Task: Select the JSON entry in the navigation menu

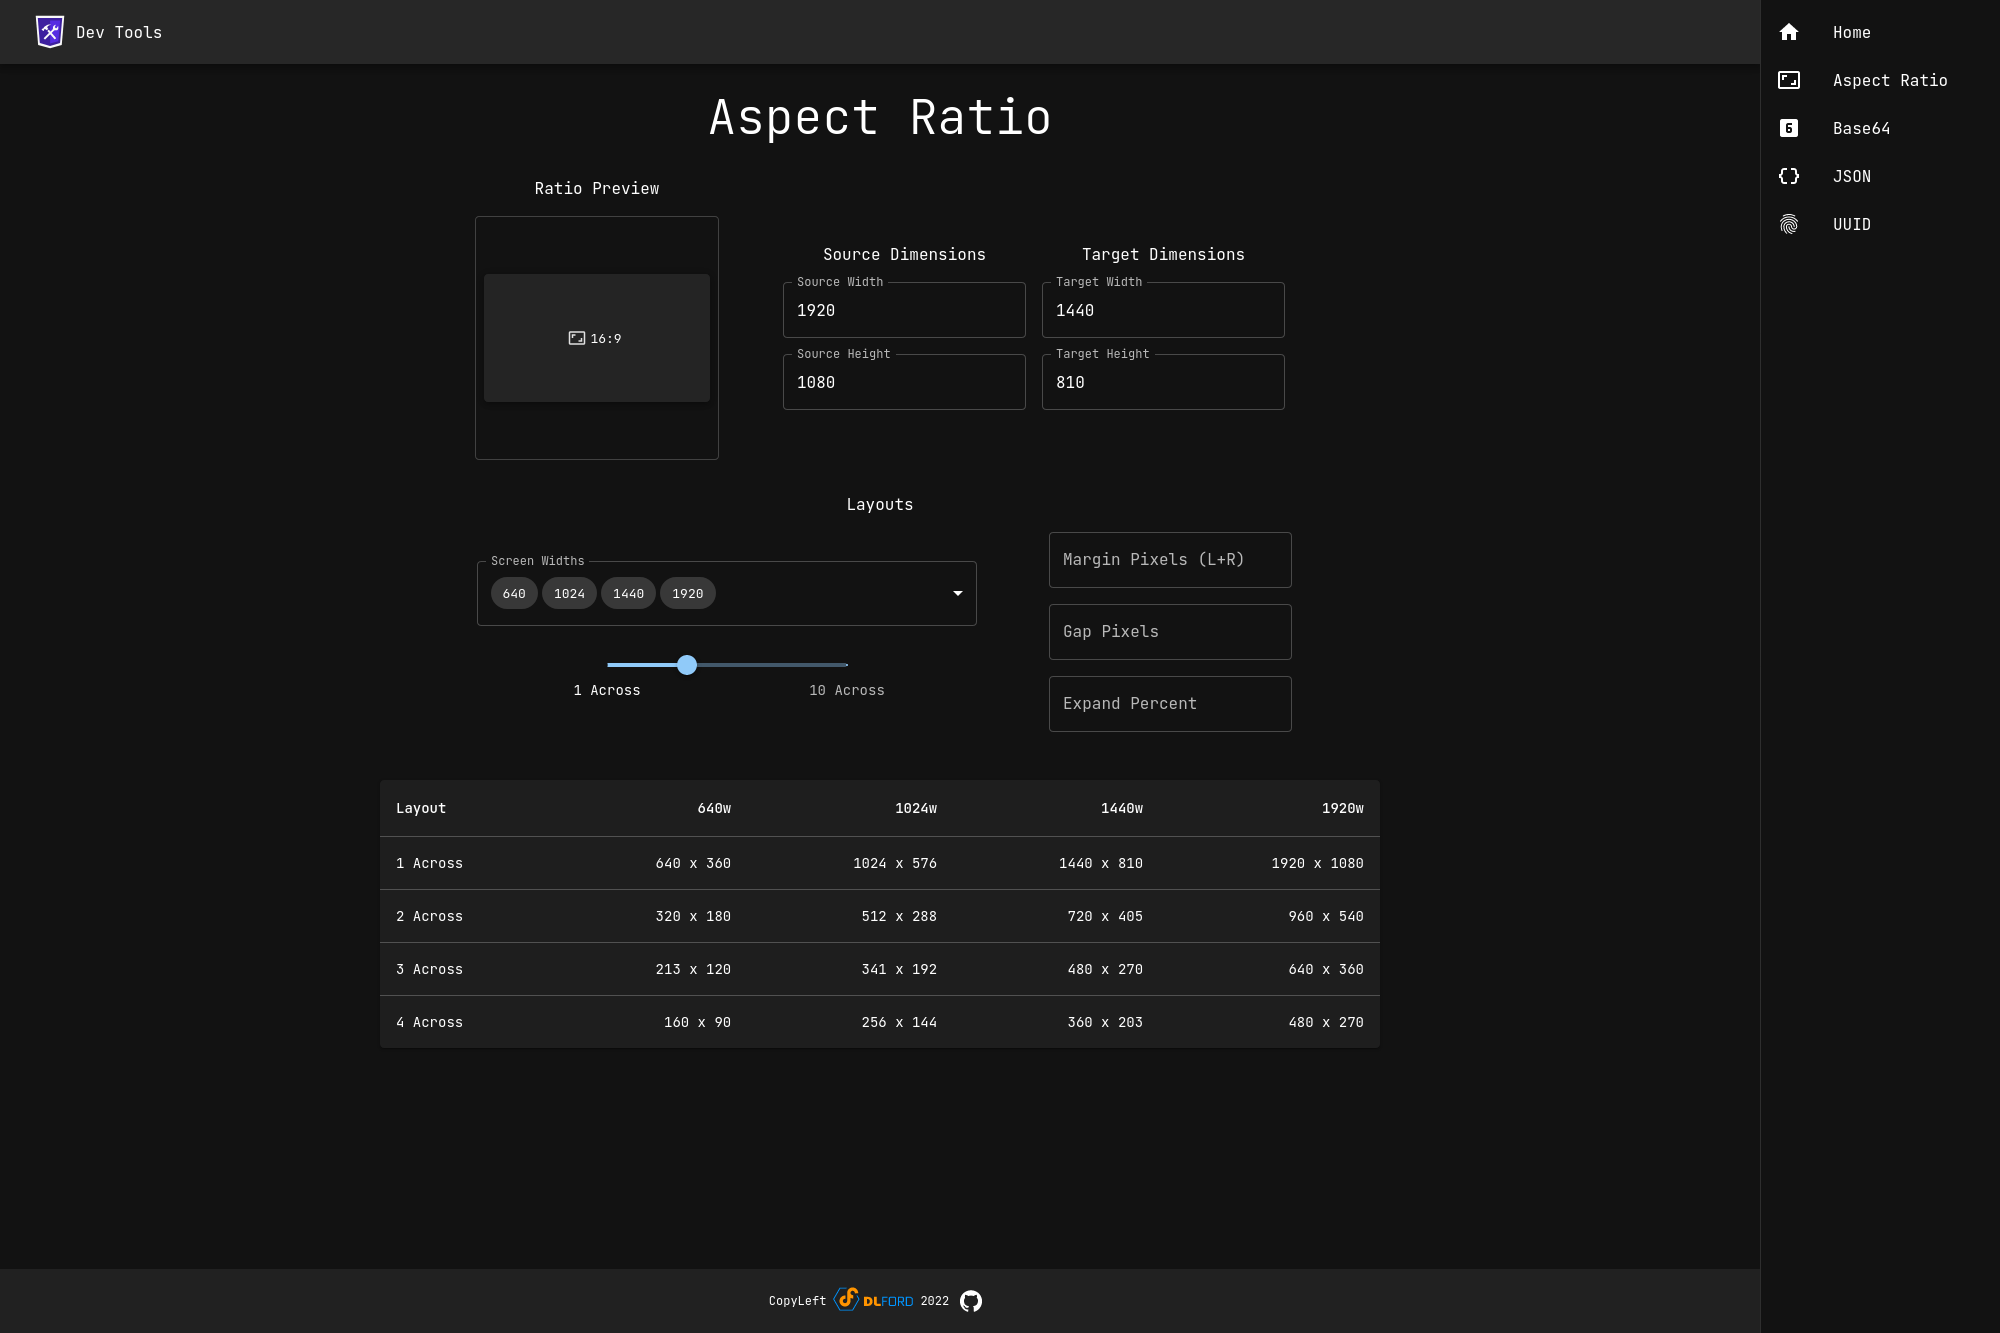Action: (x=1851, y=176)
